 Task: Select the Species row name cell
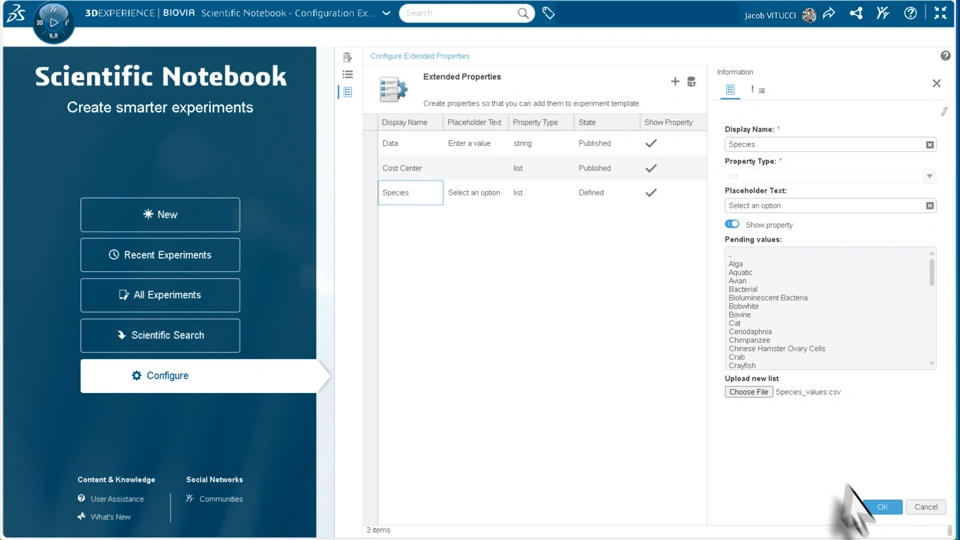click(410, 192)
